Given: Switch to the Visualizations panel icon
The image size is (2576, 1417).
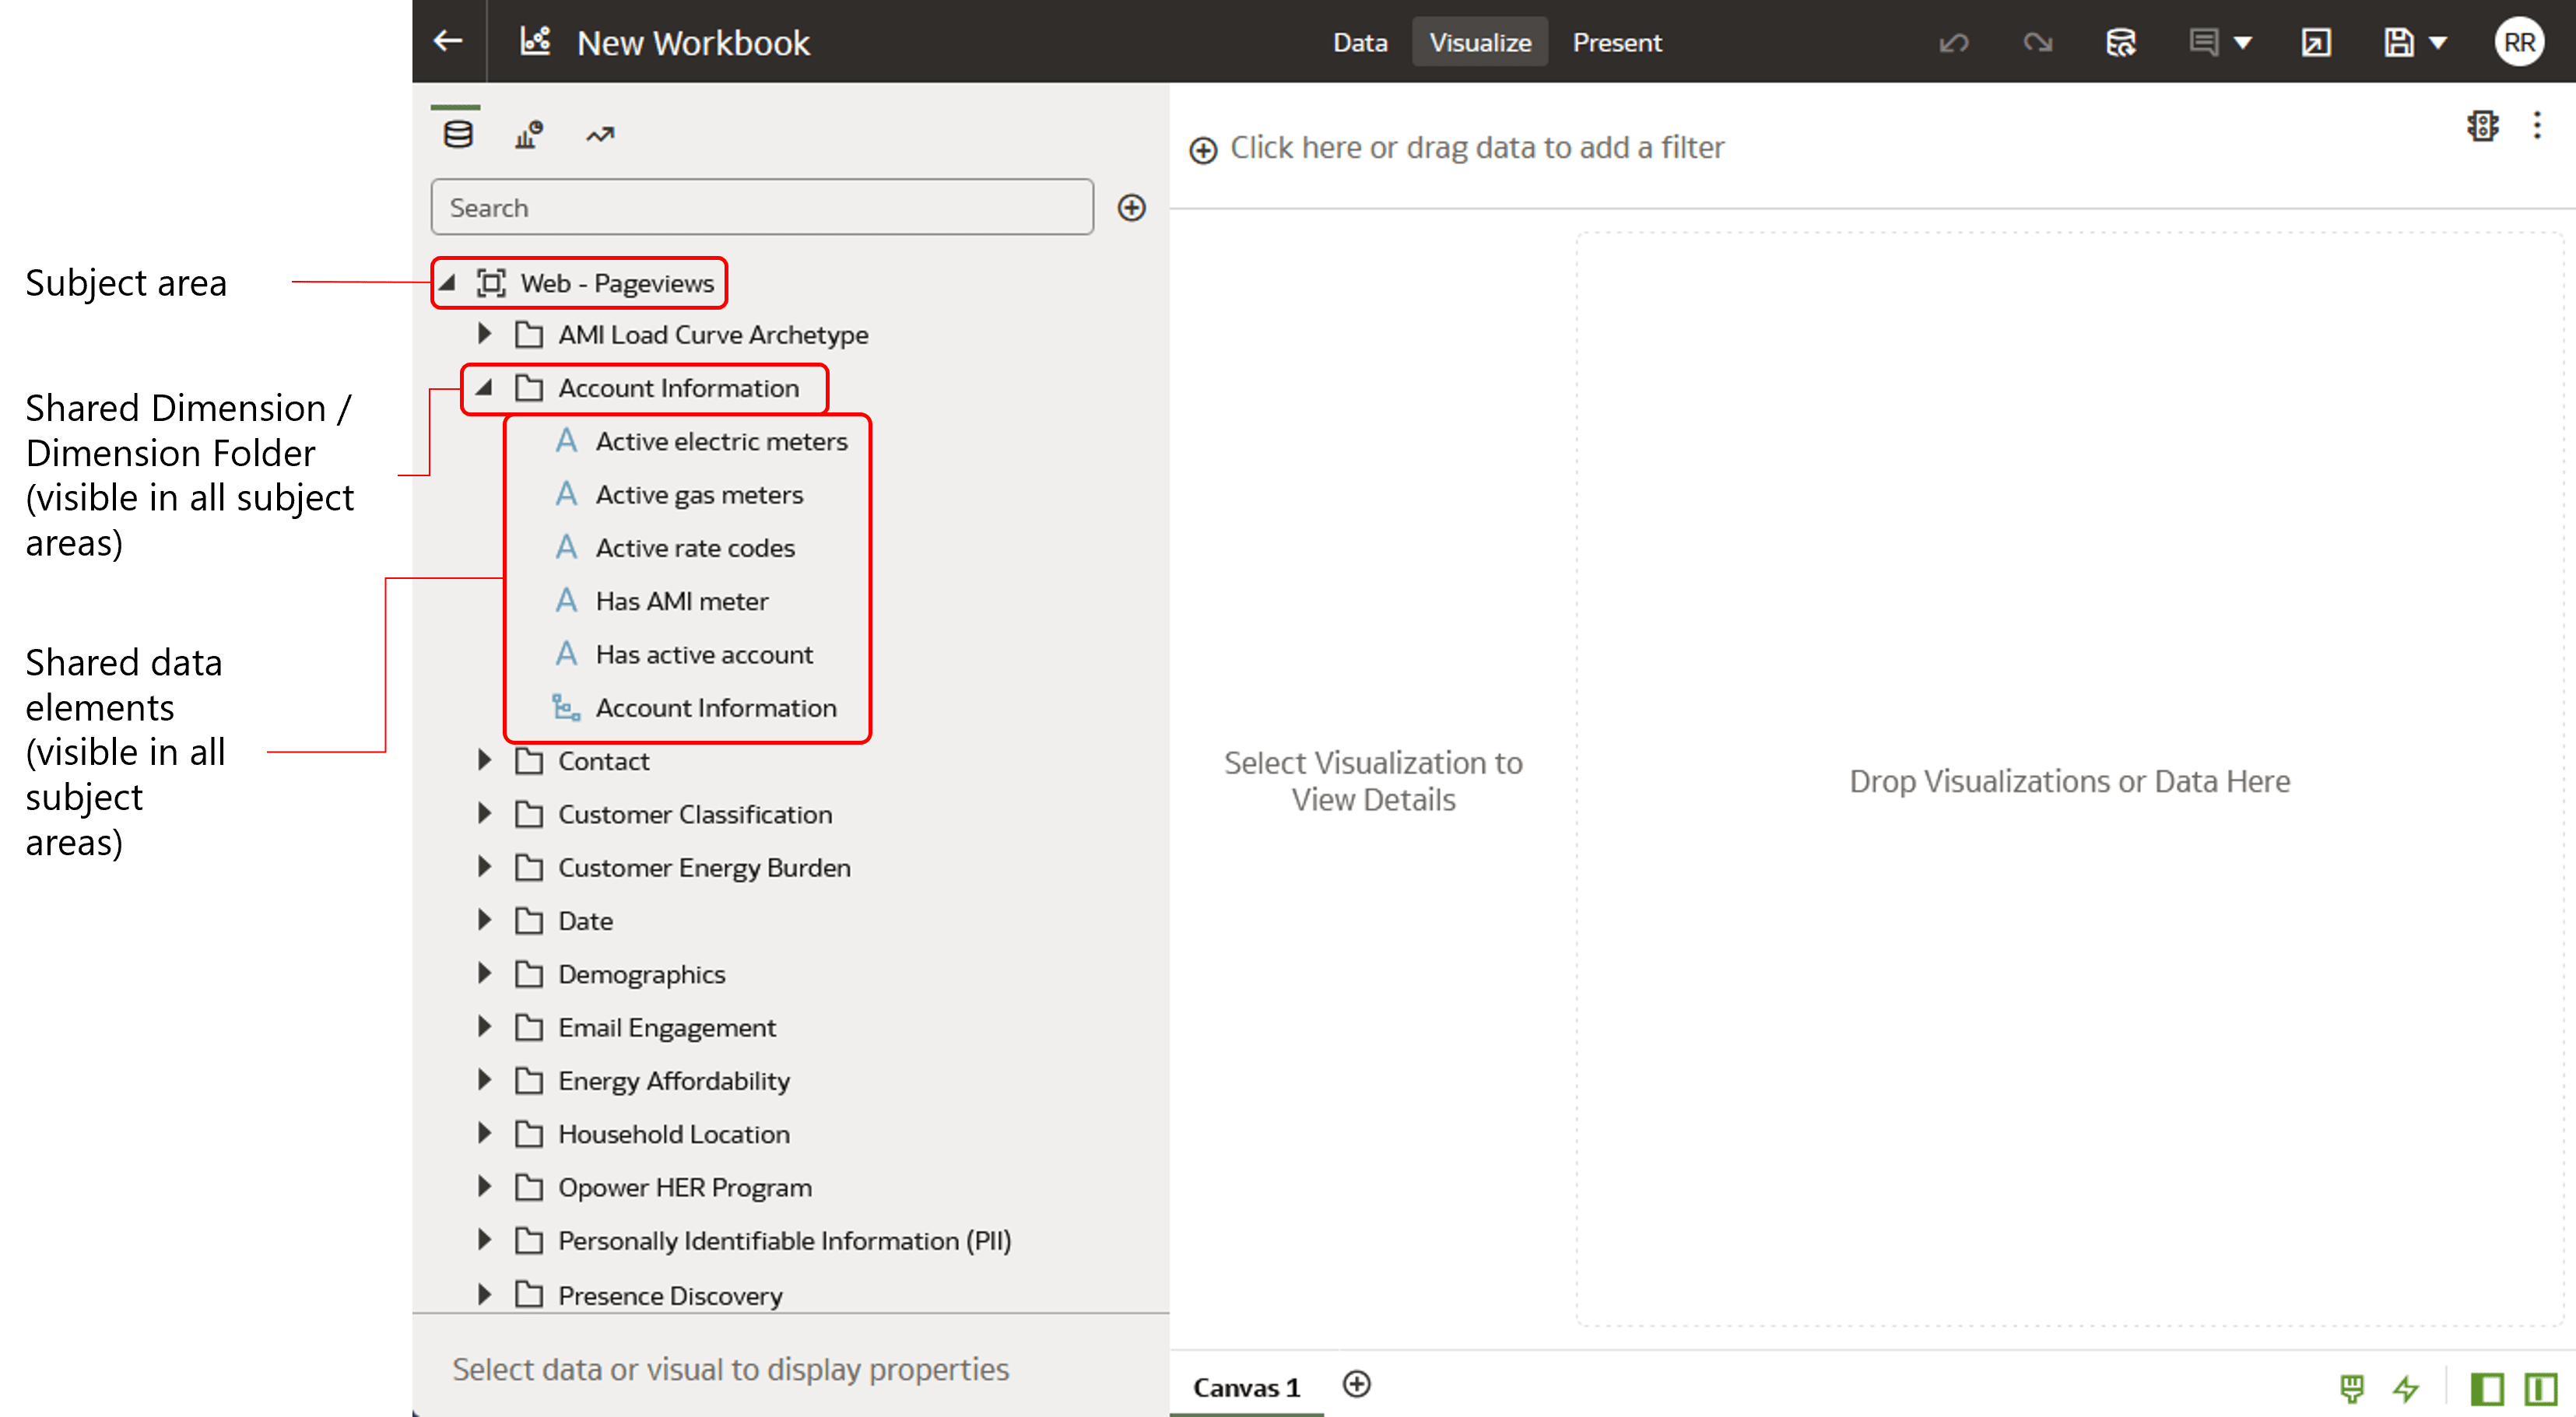Looking at the screenshot, I should 528,132.
